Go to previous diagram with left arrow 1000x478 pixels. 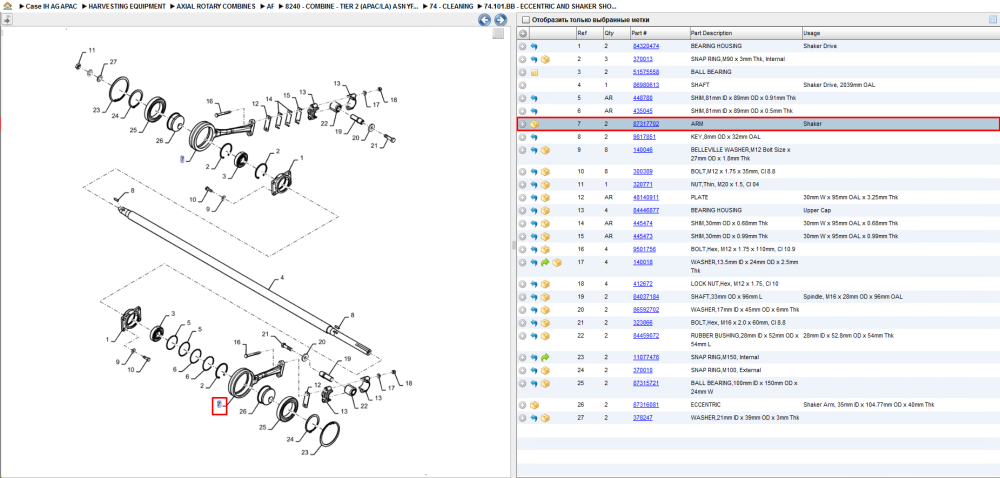(x=485, y=20)
